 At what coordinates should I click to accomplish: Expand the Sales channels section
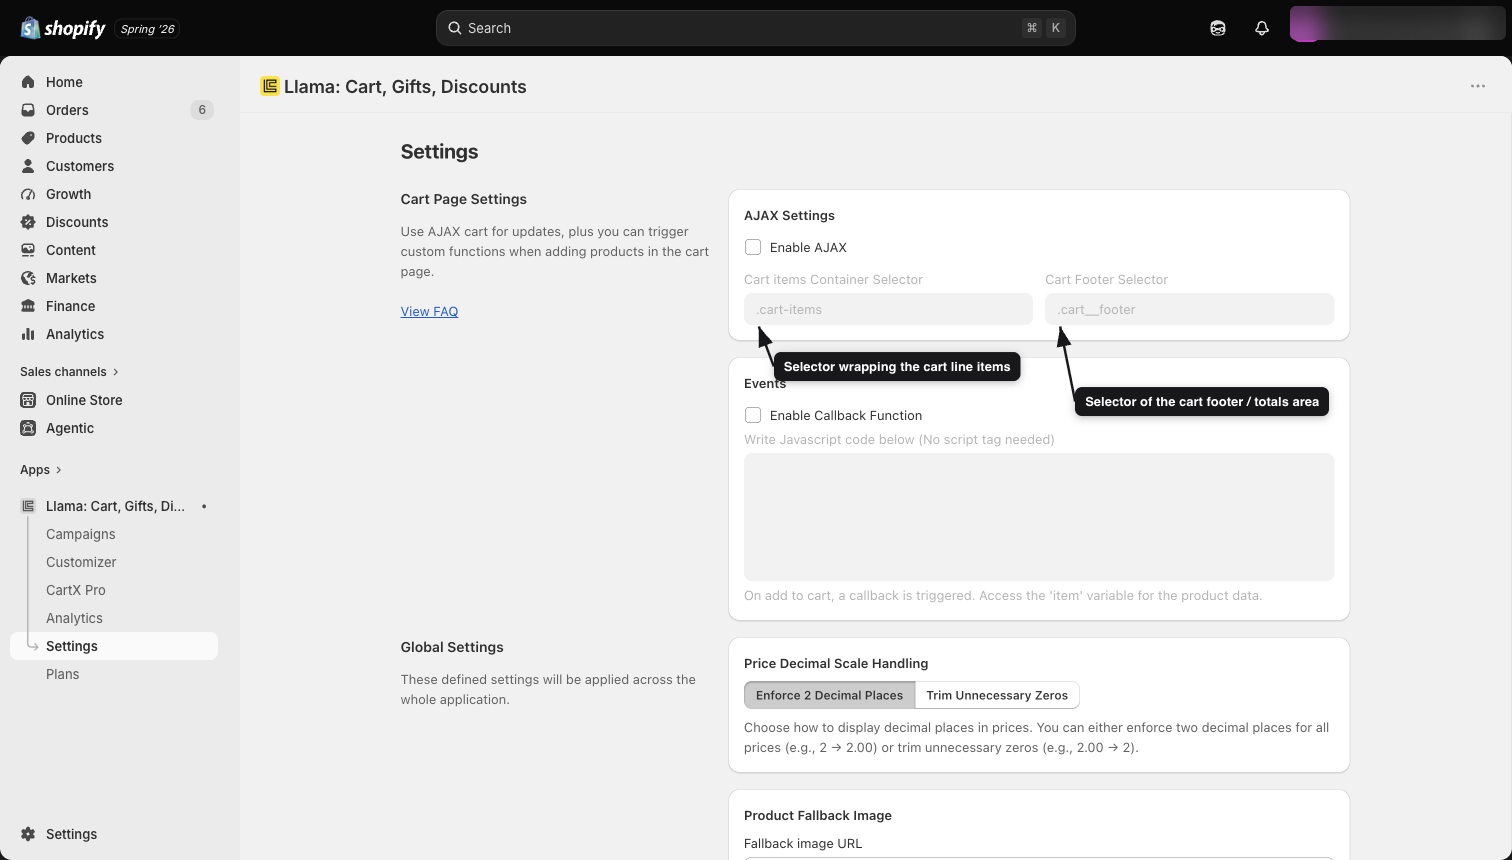[x=69, y=371]
